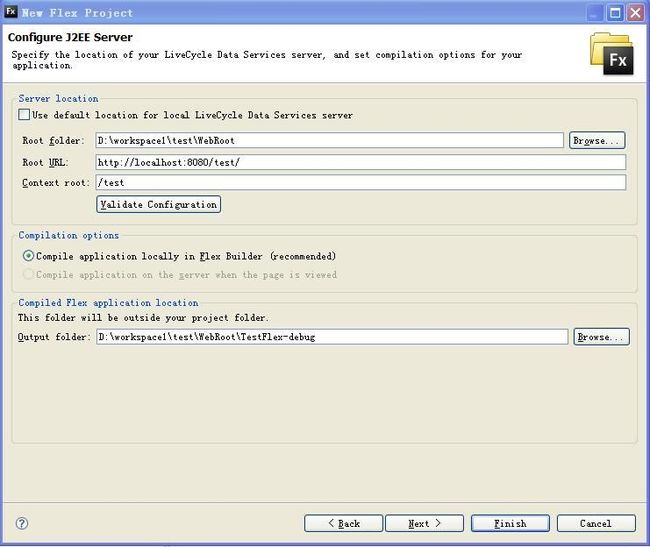Select compile application locally in Flex Builder
Screen dimensions: 650x547
(x=28, y=256)
